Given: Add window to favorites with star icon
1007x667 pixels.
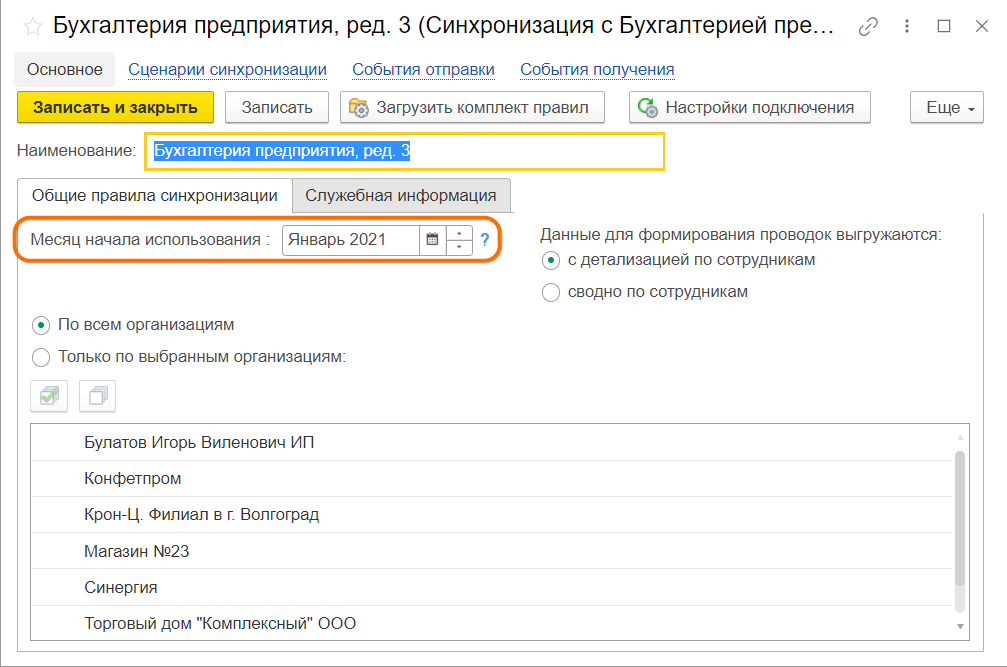Looking at the screenshot, I should tap(33, 26).
